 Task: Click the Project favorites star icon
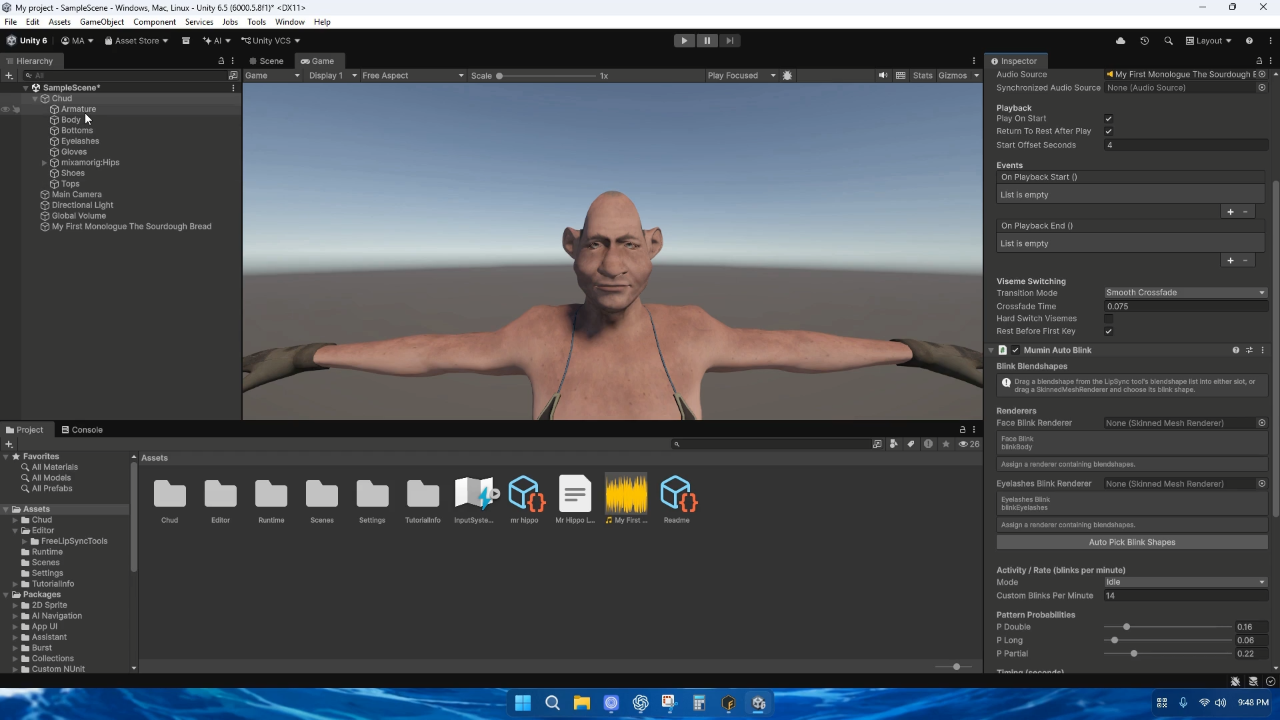945,444
